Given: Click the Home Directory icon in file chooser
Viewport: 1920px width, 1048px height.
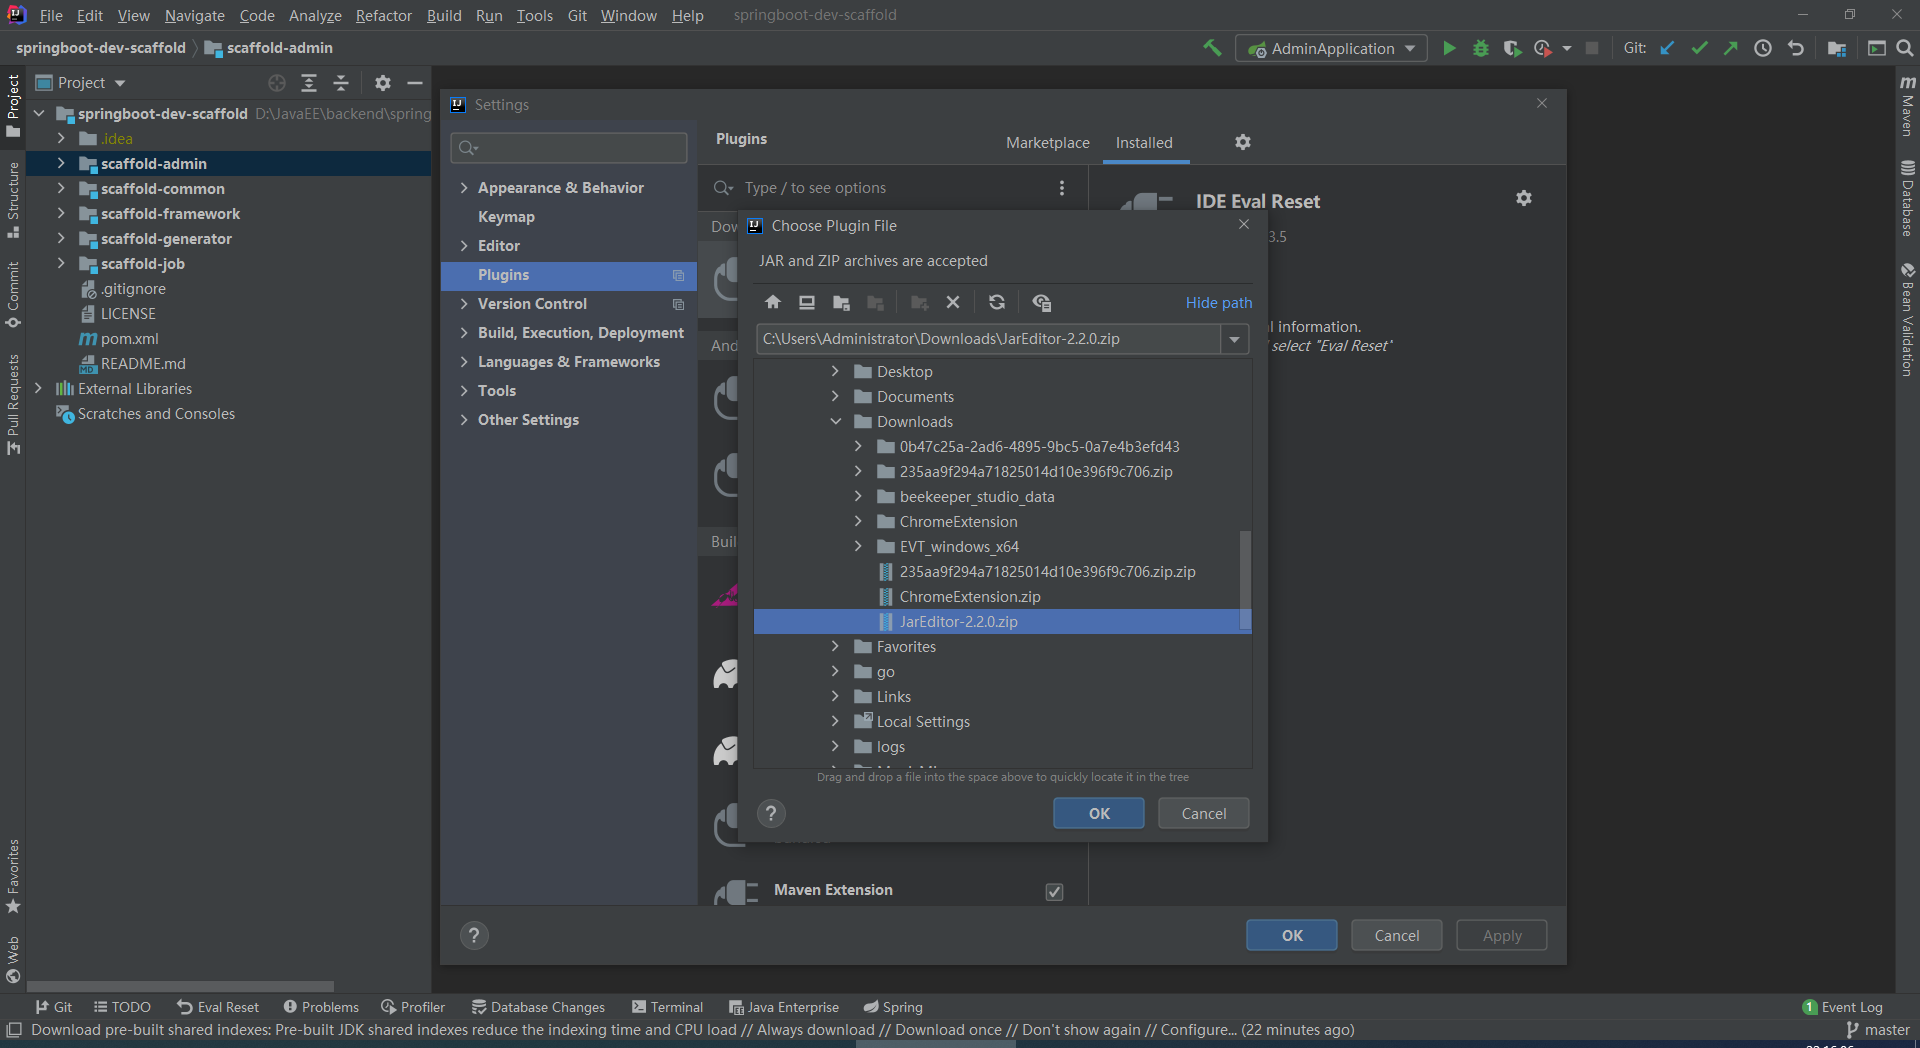Looking at the screenshot, I should point(773,302).
